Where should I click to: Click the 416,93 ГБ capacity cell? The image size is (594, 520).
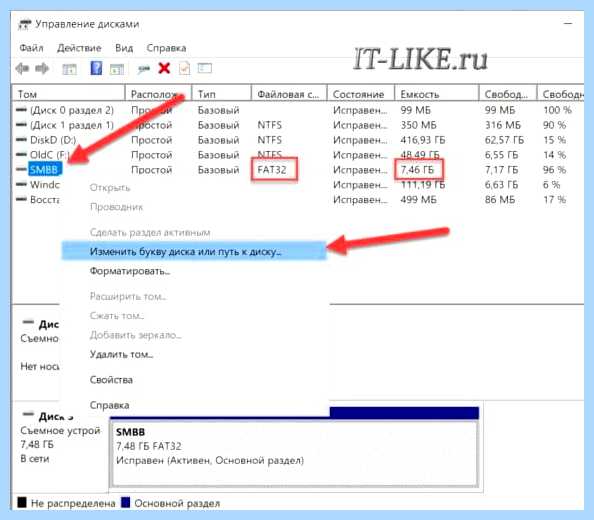point(423,140)
